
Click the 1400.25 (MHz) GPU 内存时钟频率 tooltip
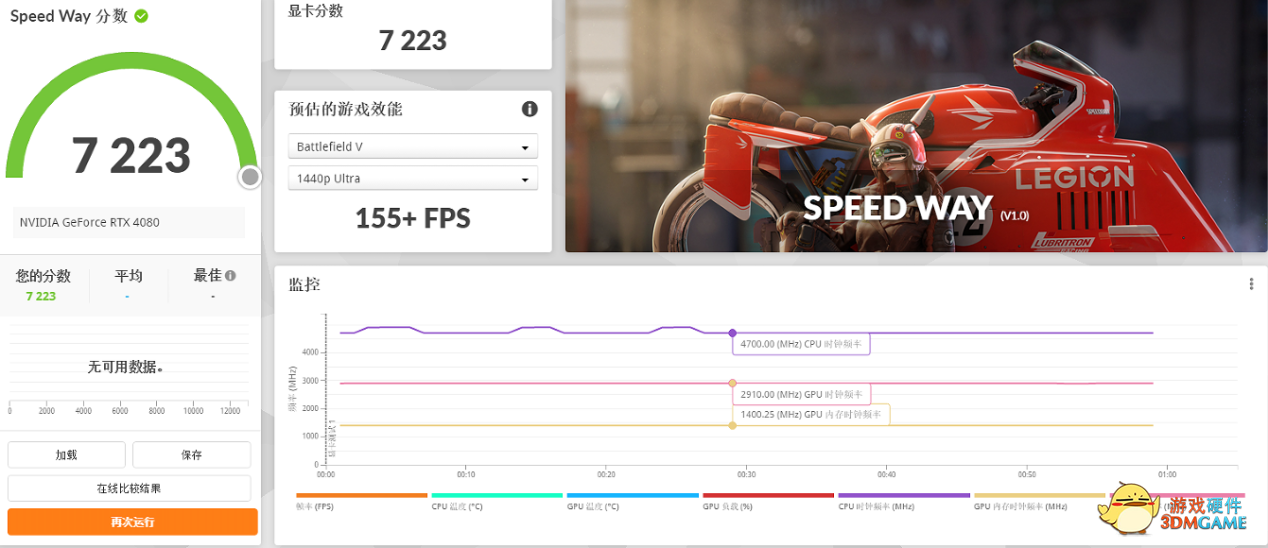coord(811,414)
